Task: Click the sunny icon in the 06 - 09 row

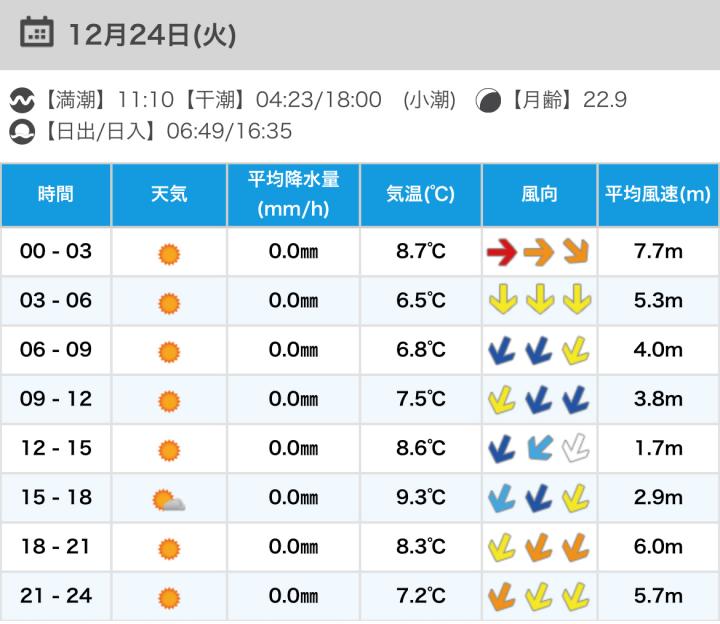Action: point(169,353)
